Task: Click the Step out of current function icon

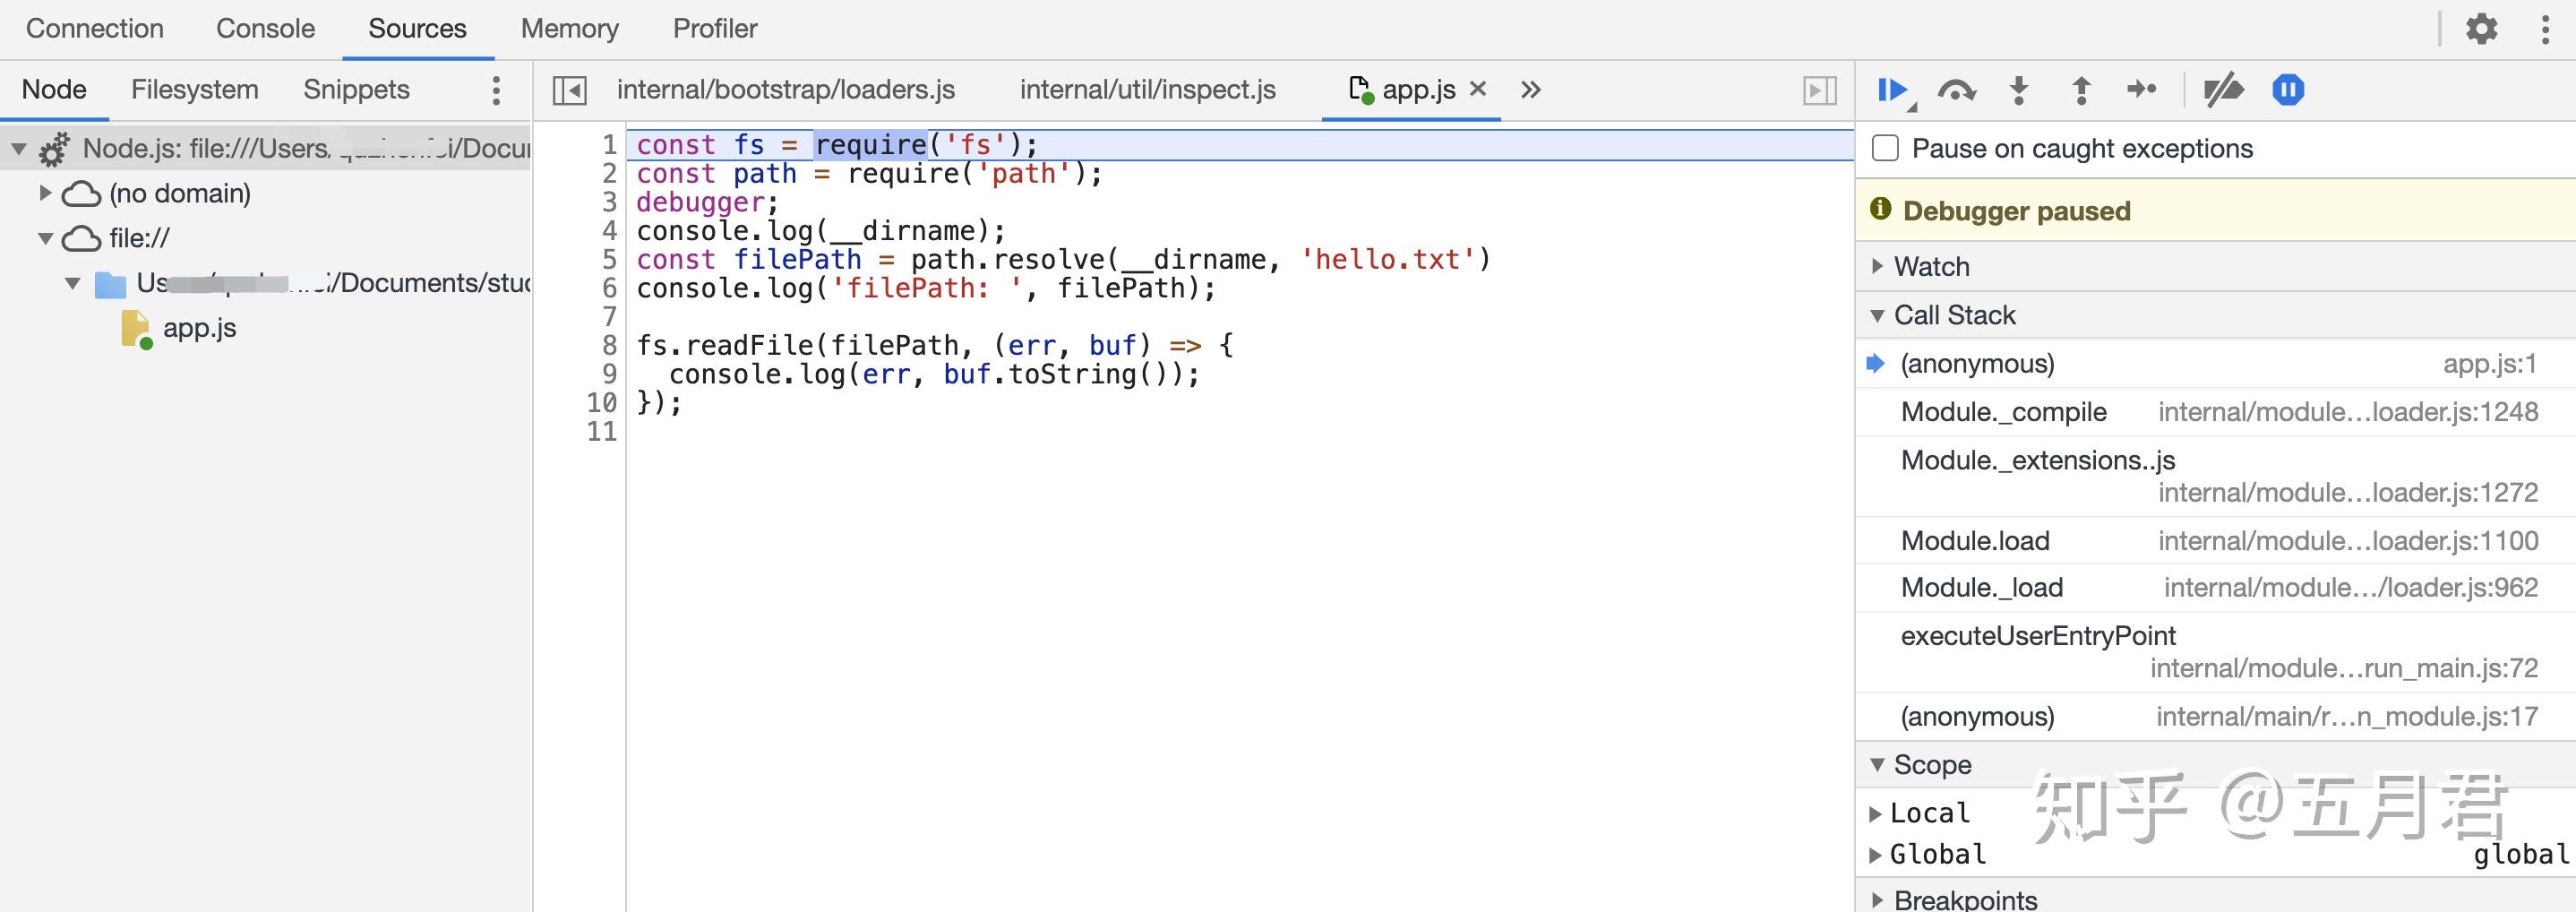Action: coord(2080,89)
